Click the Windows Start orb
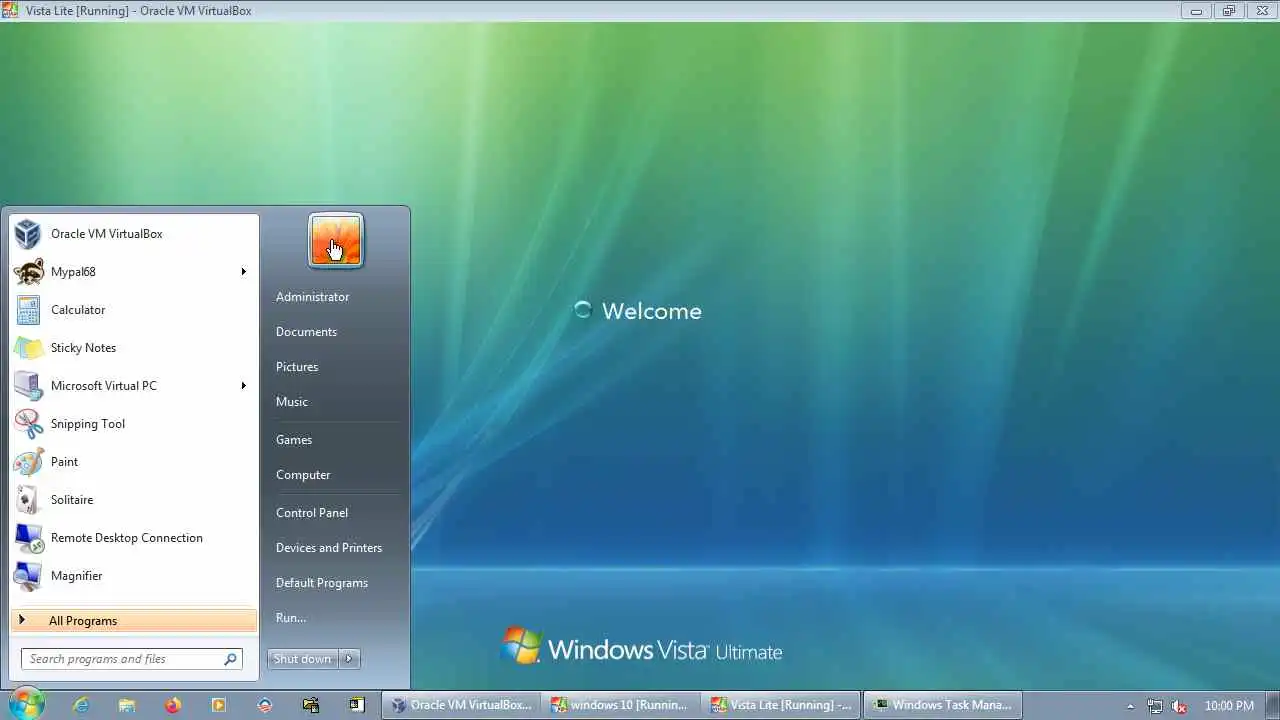The image size is (1280, 720). coord(26,703)
